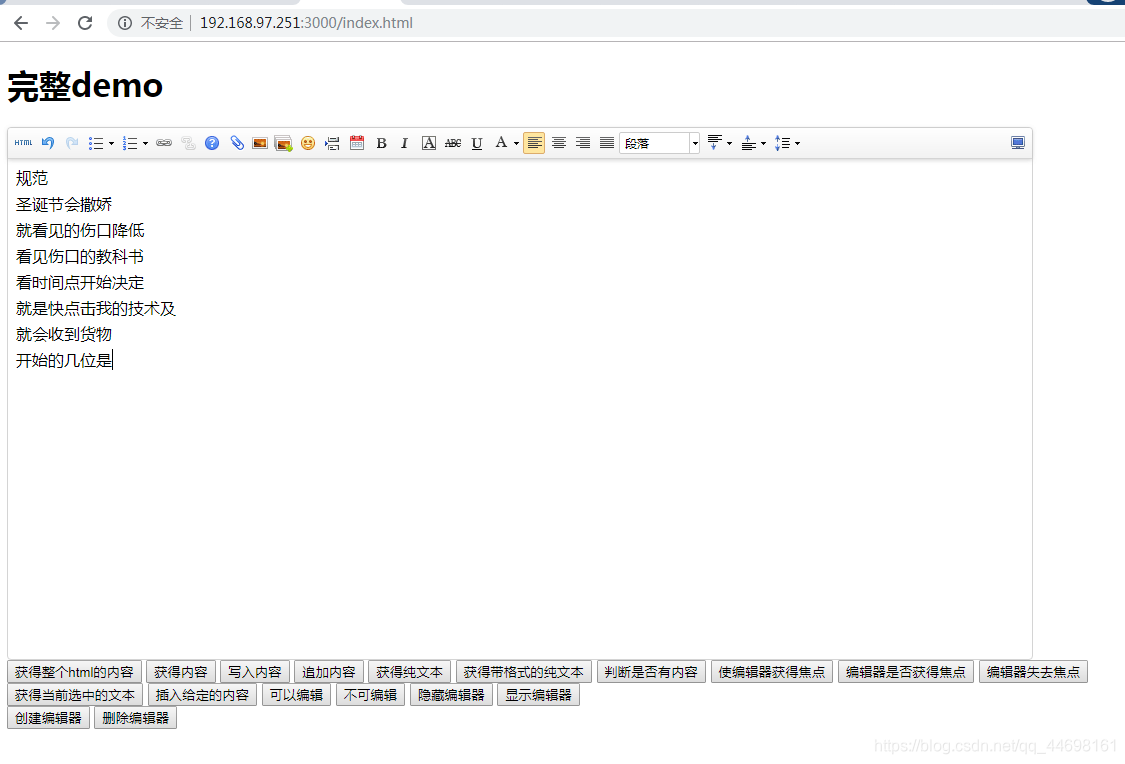
Task: Open the numbered list style dropdown arrow
Action: pos(146,143)
